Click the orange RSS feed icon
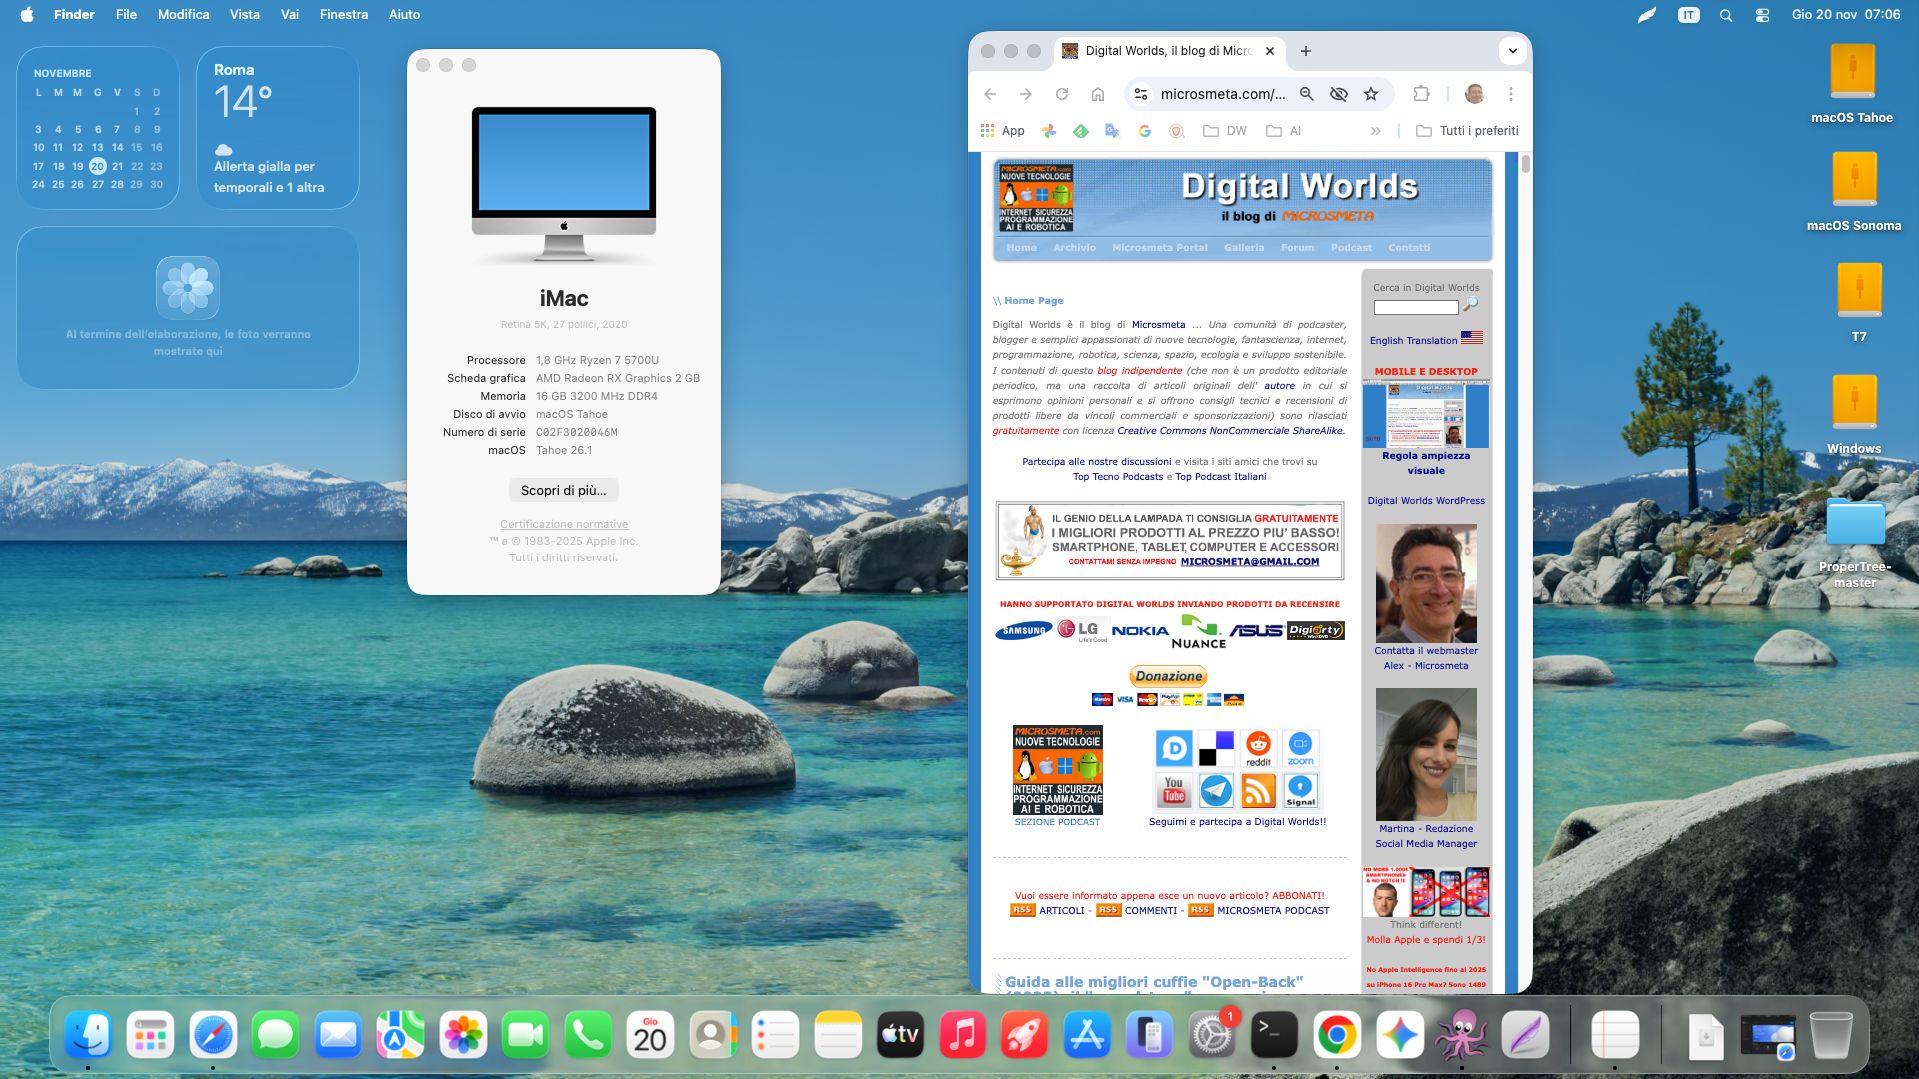Screen dimensions: 1919x1079 click(1258, 792)
